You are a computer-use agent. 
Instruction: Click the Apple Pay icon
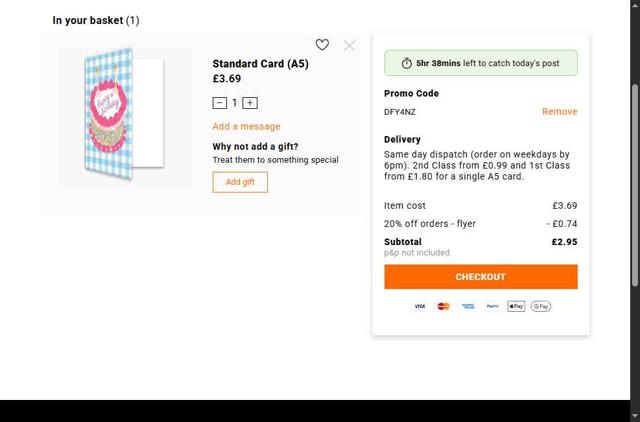point(516,306)
